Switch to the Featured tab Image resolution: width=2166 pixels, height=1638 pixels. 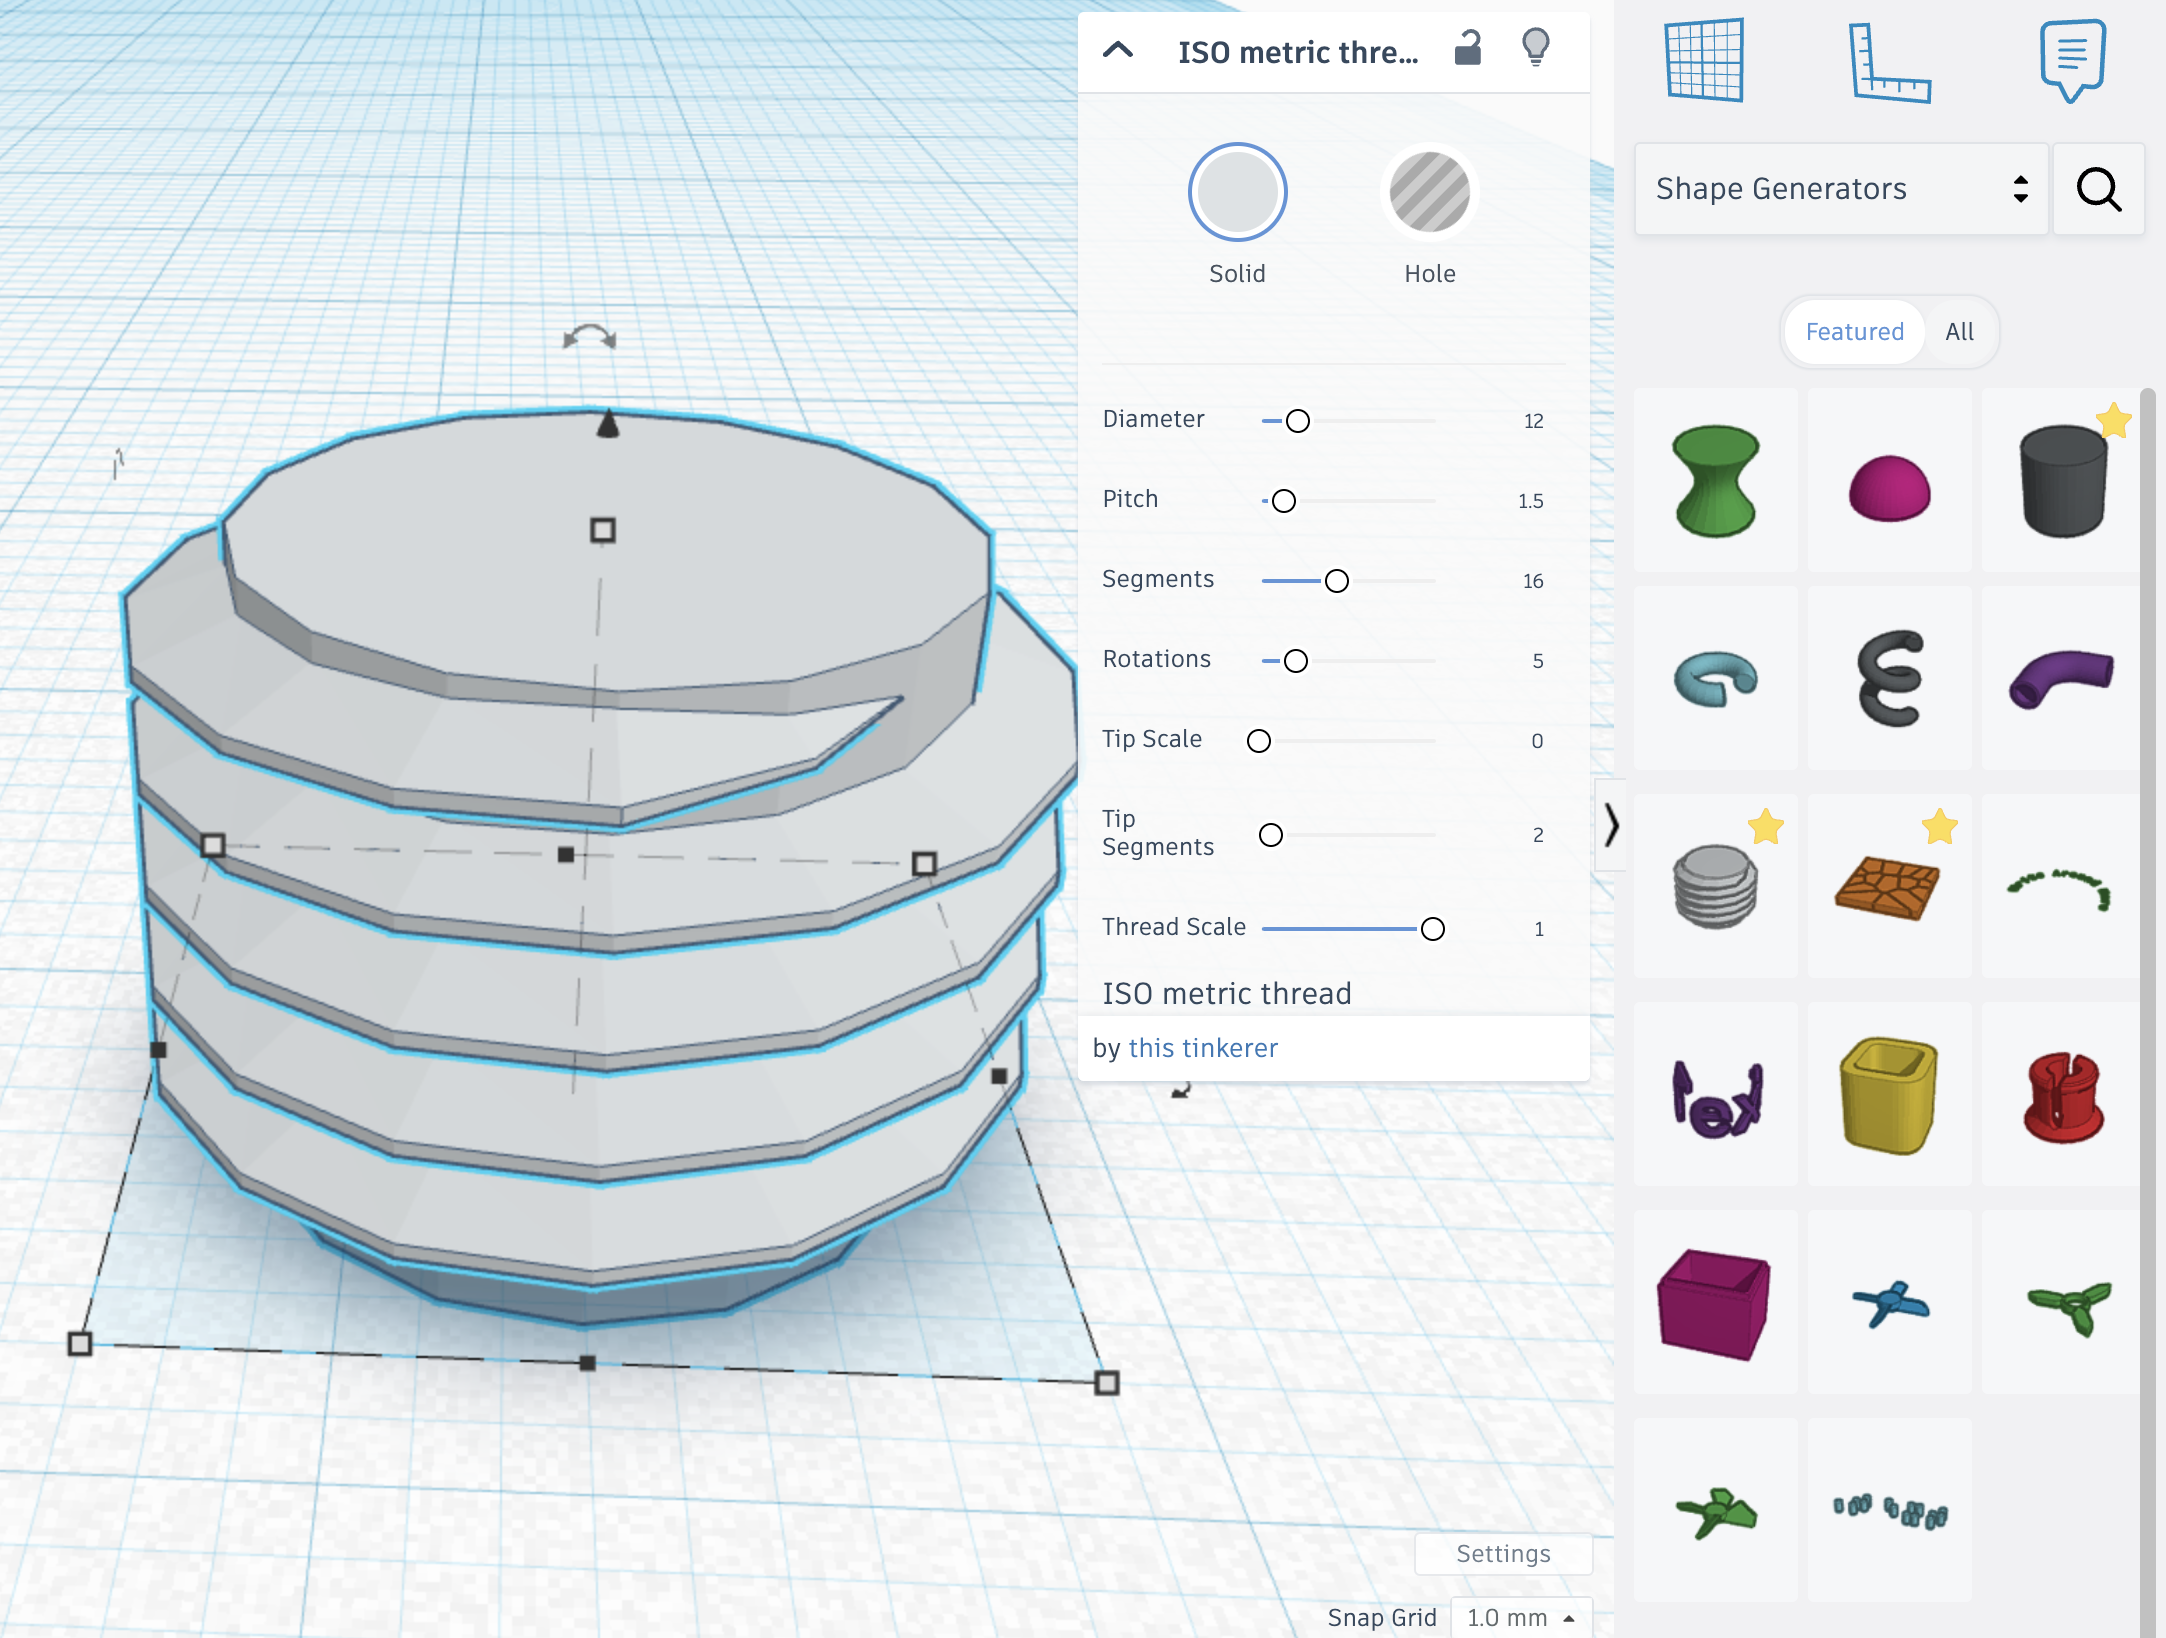(x=1854, y=332)
